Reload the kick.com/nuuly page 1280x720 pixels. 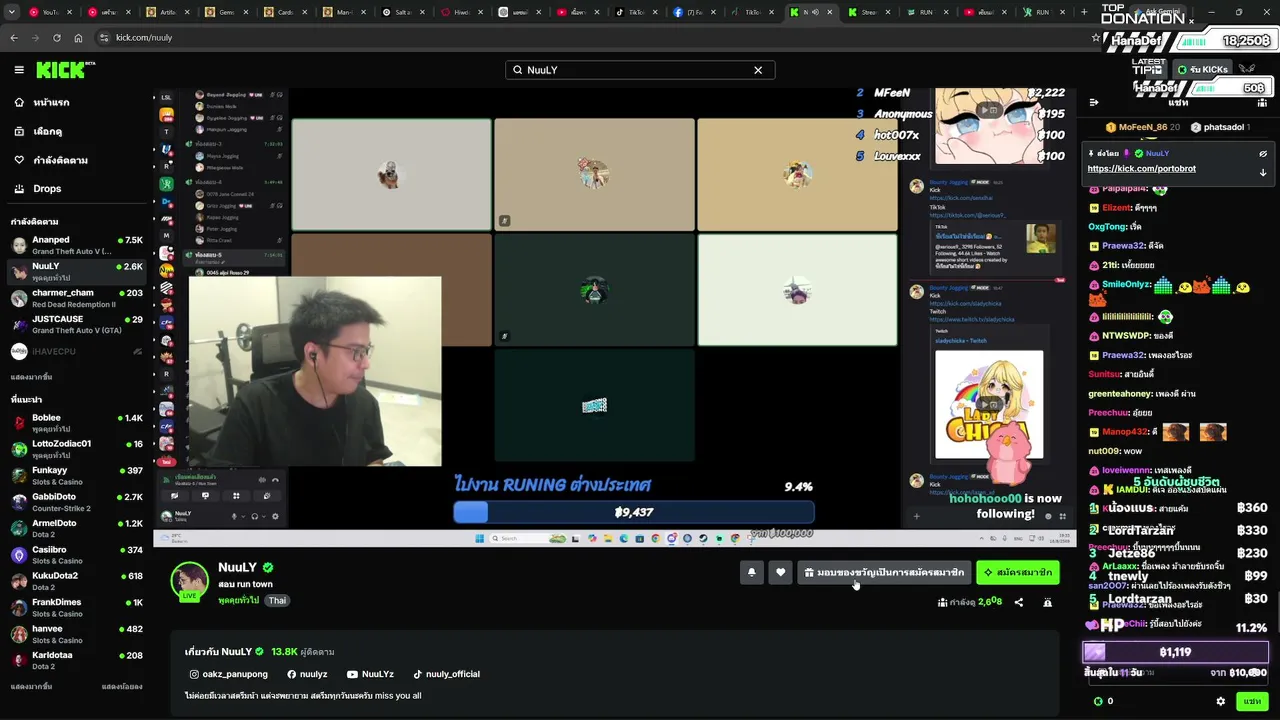tap(57, 38)
